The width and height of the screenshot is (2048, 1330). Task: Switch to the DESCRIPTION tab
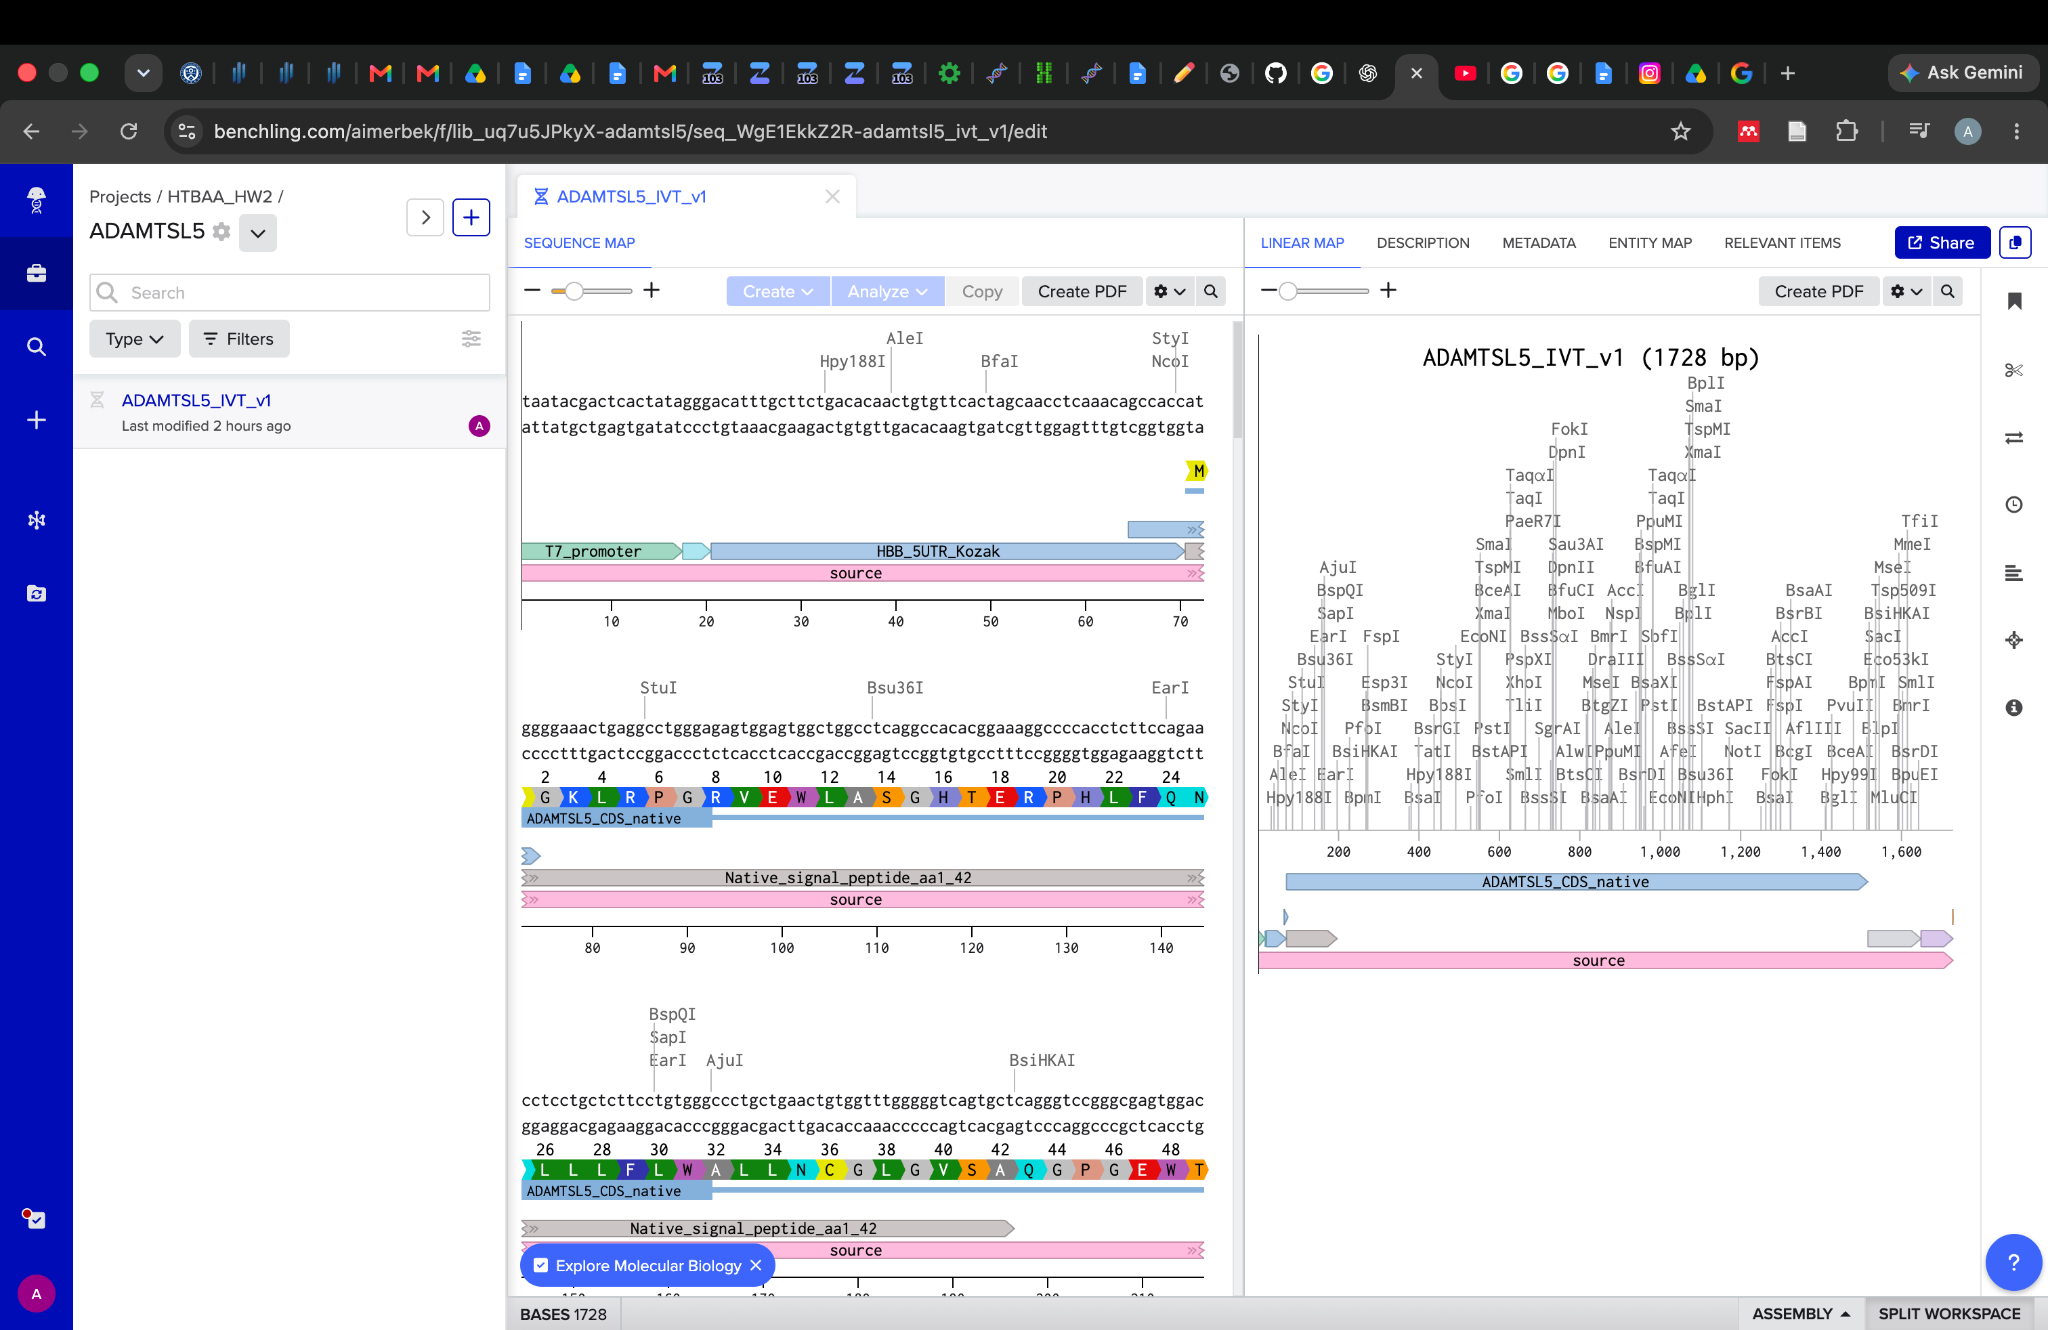1422,243
